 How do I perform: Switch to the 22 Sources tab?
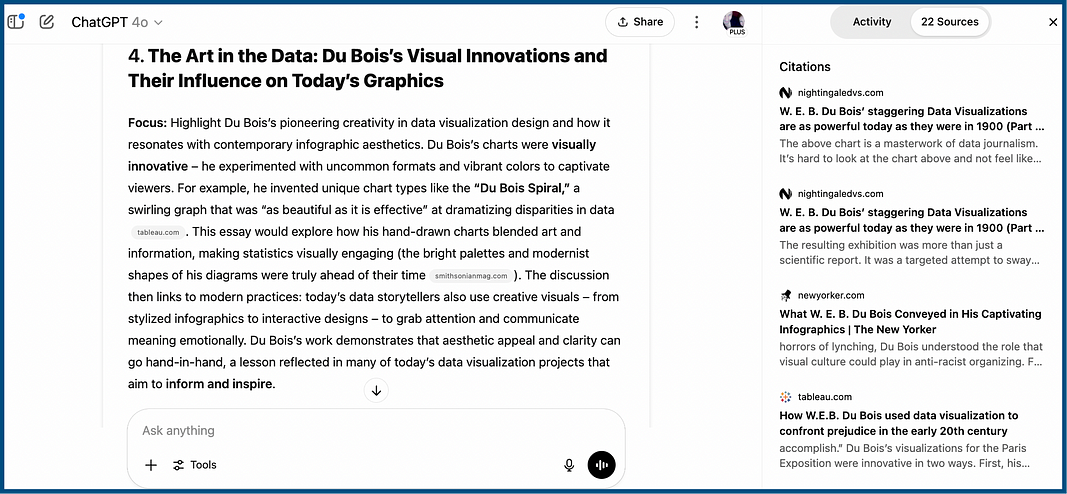pyautogui.click(x=949, y=22)
